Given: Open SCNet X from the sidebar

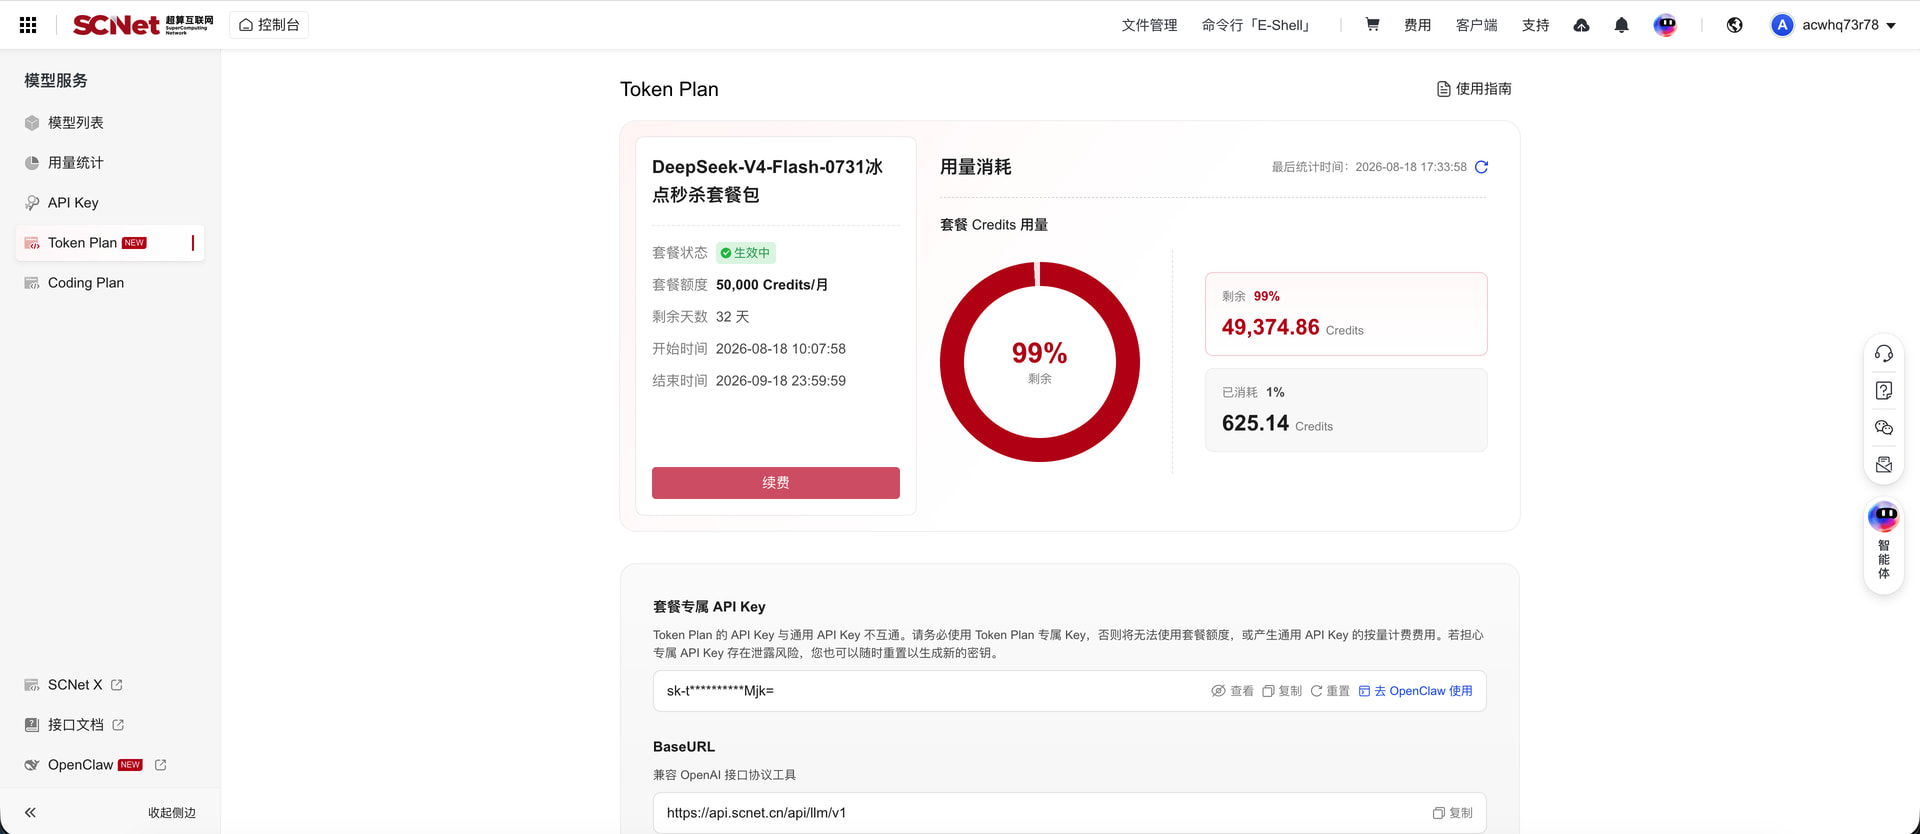Looking at the screenshot, I should pos(75,685).
